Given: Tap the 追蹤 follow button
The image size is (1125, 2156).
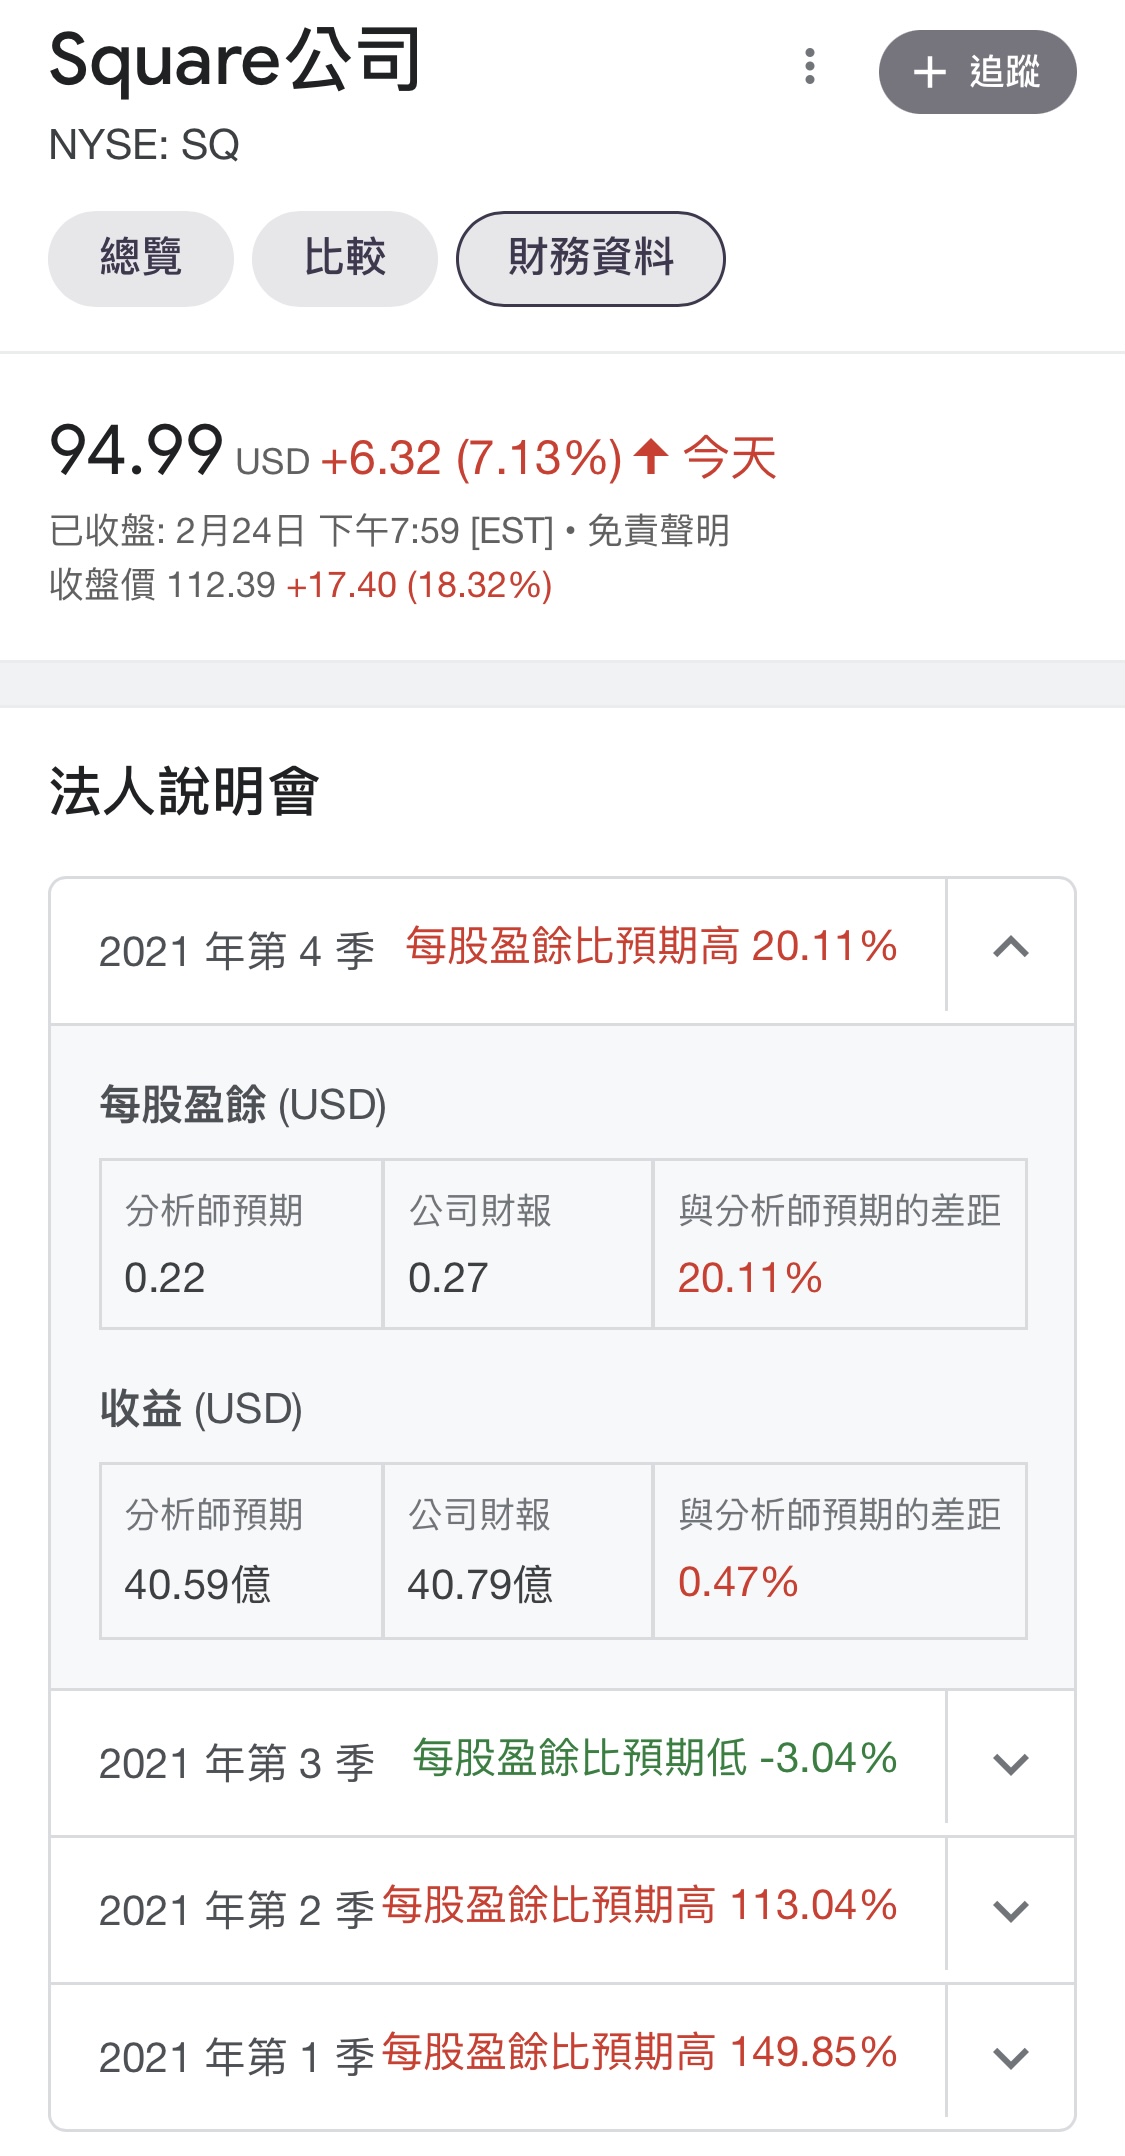Looking at the screenshot, I should coord(977,72).
